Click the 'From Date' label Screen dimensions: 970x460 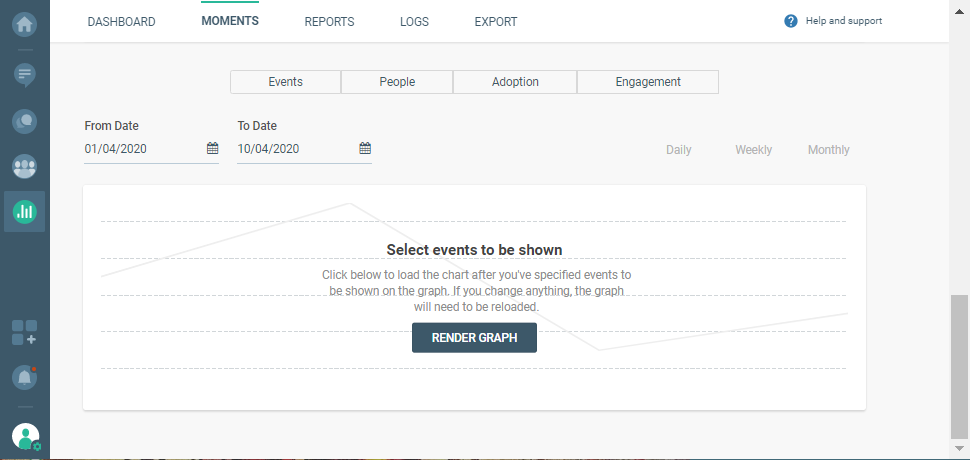pyautogui.click(x=111, y=126)
